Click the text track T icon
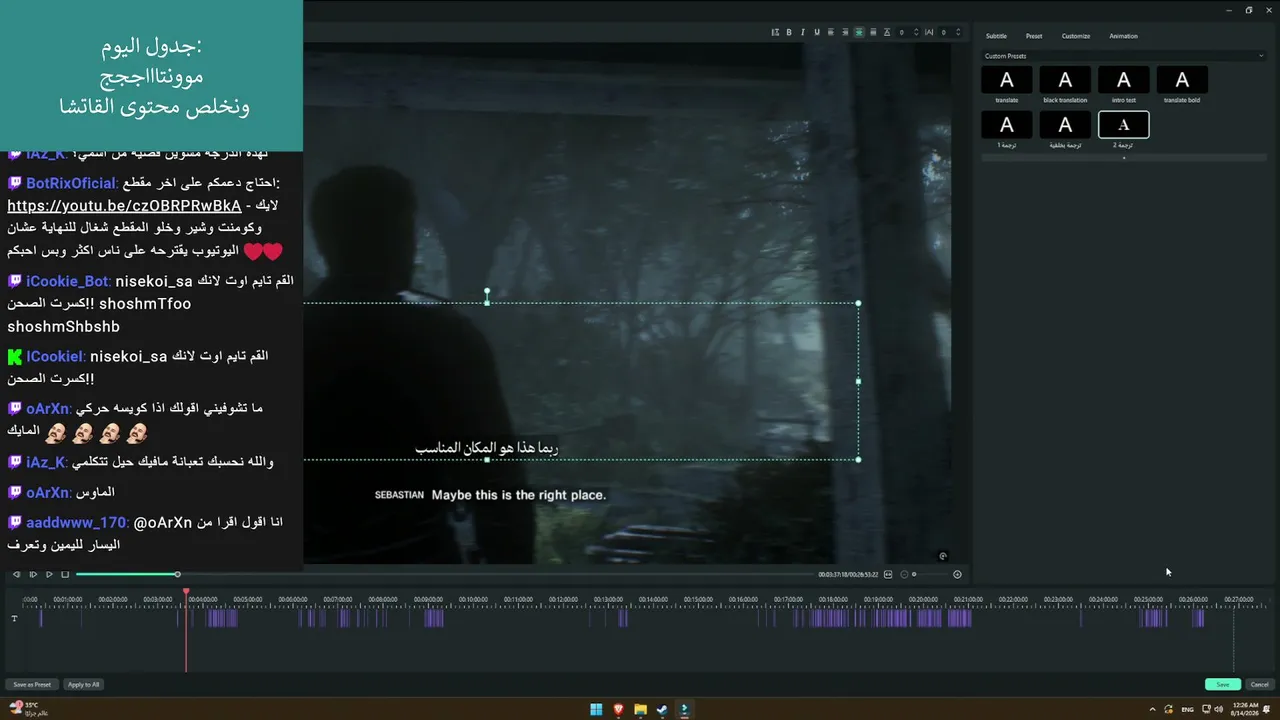 (x=14, y=619)
